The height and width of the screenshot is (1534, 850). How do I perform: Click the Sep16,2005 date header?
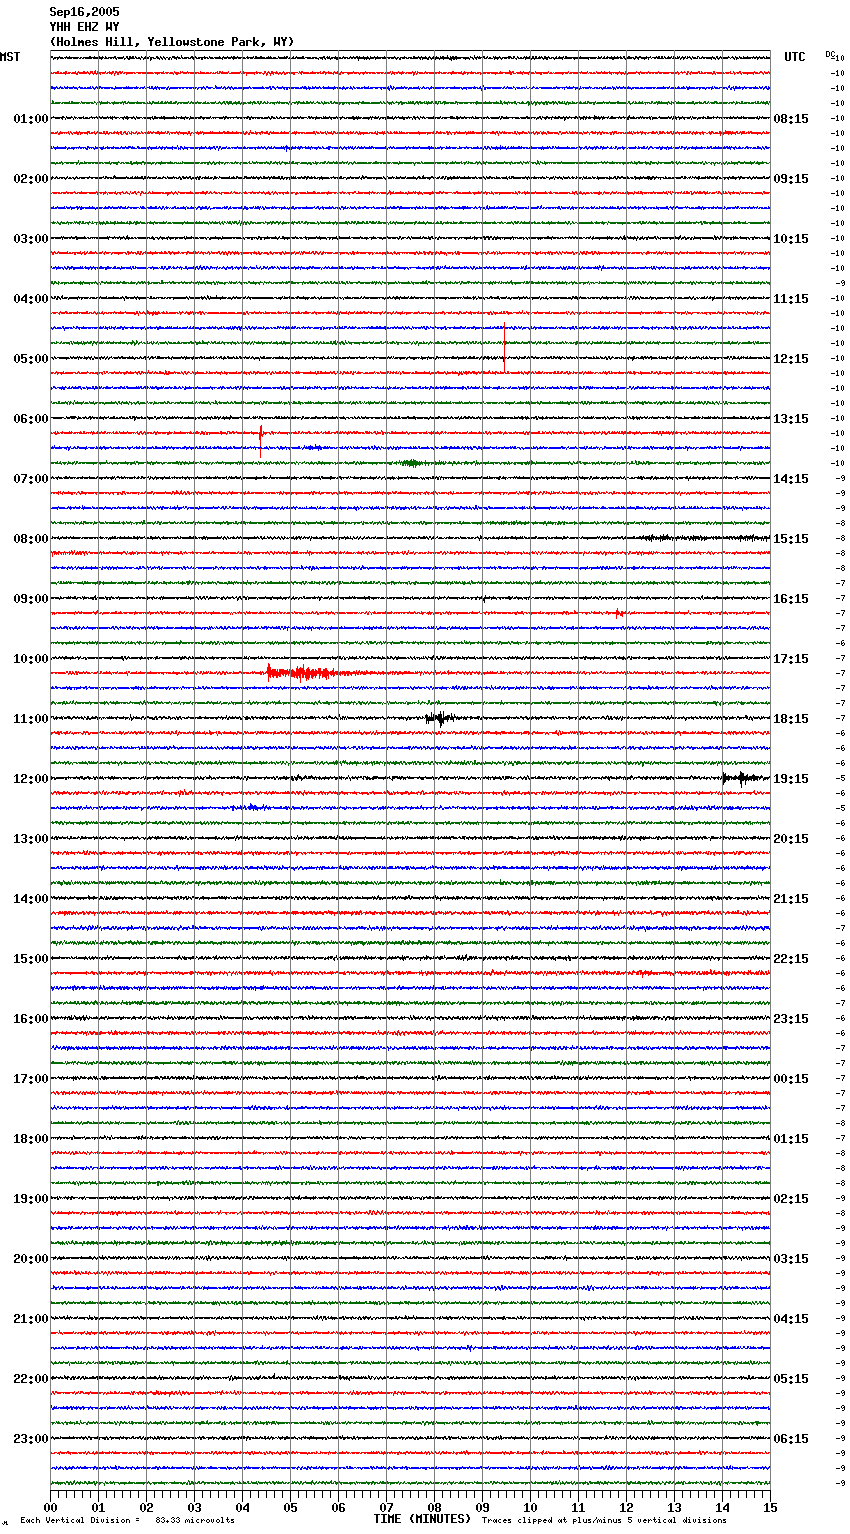(x=84, y=12)
